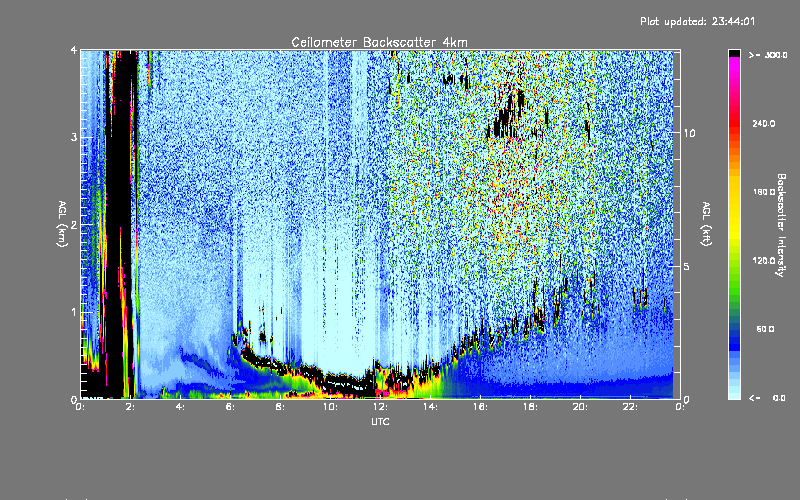Click the 'AGL (km)' left axis label

62,224
